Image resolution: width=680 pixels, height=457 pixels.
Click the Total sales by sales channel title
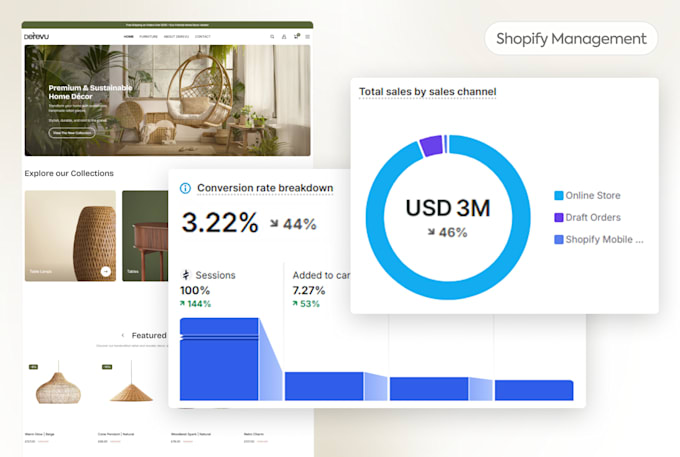(428, 92)
